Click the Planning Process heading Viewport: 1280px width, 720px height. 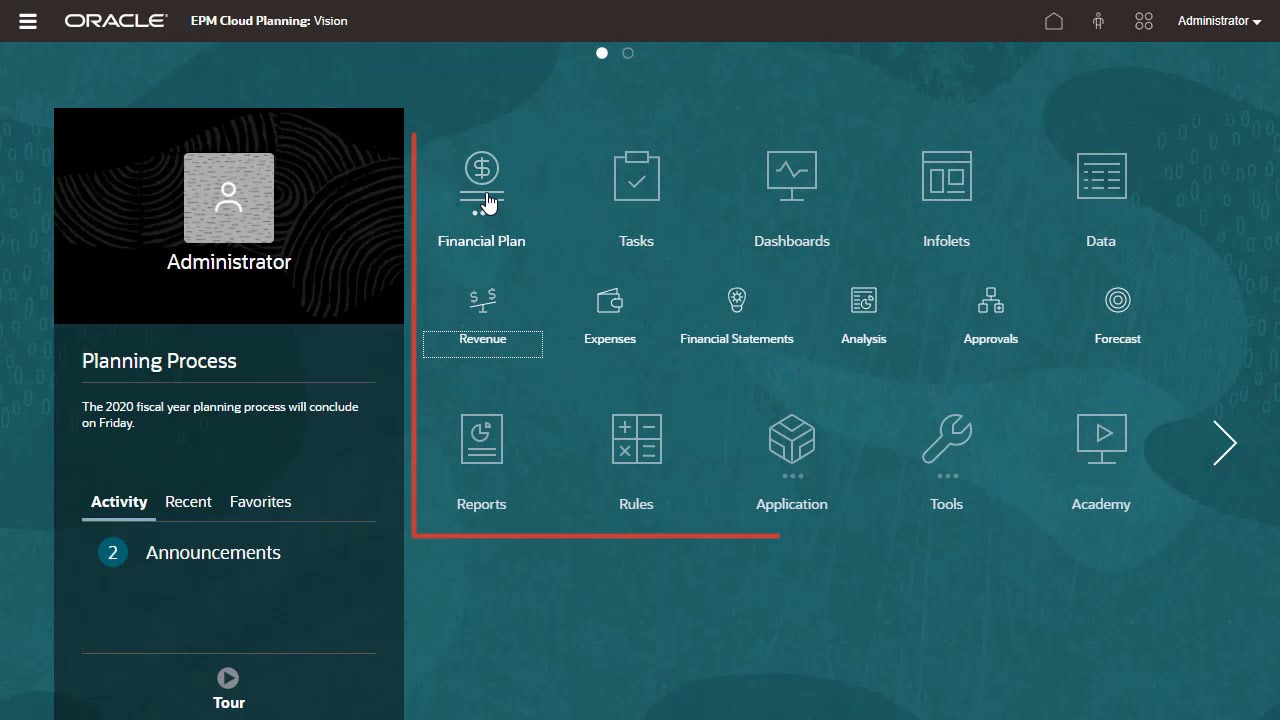click(159, 361)
